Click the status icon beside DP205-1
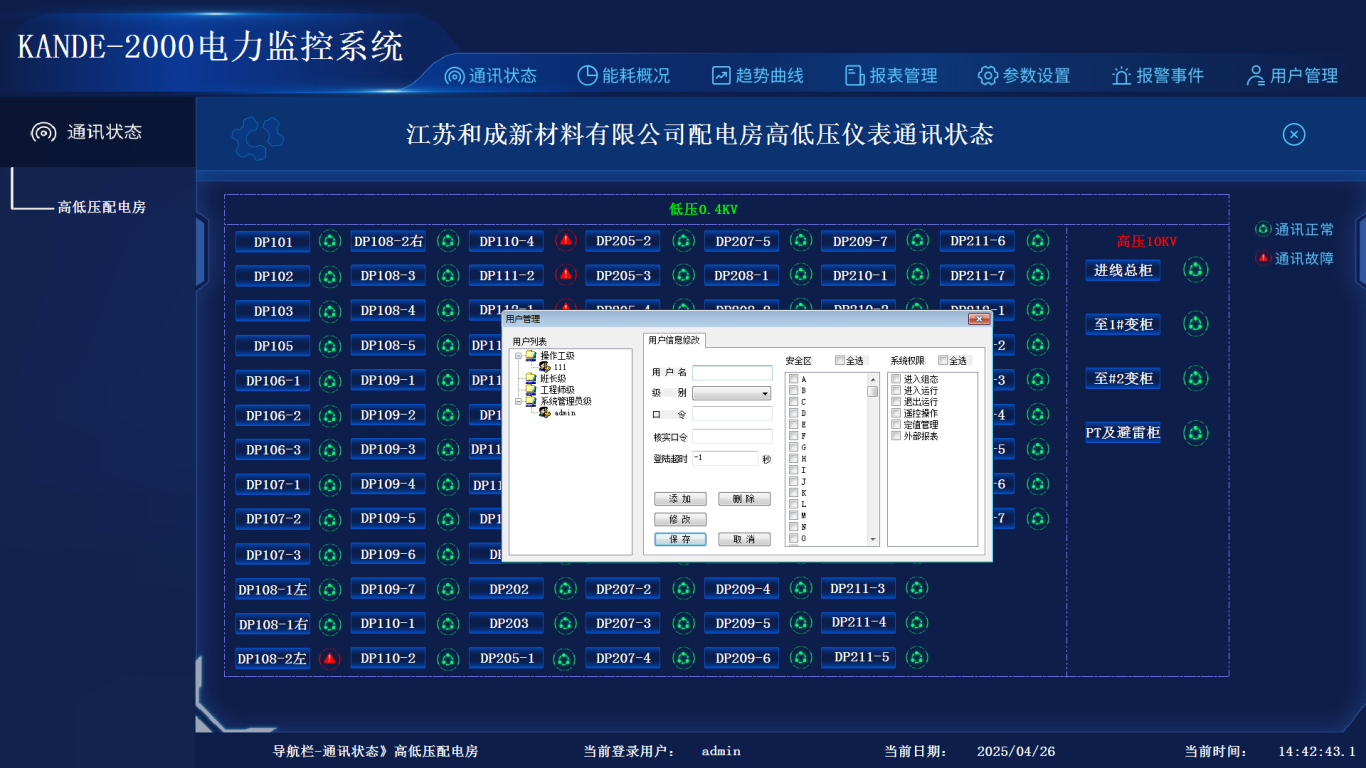 click(x=566, y=658)
